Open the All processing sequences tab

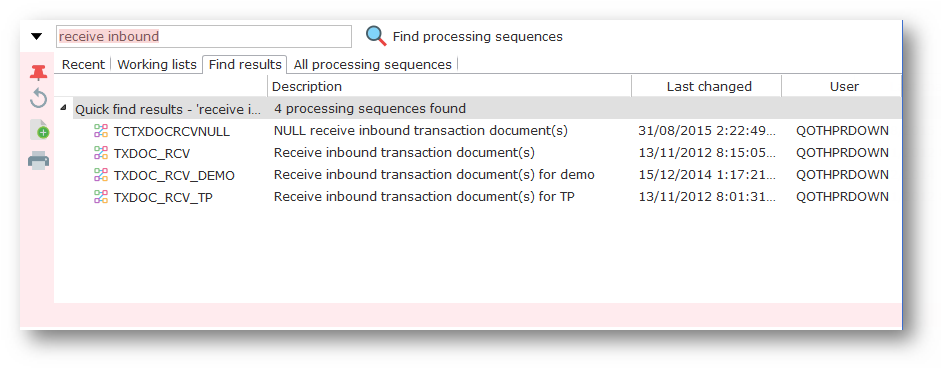(x=373, y=65)
